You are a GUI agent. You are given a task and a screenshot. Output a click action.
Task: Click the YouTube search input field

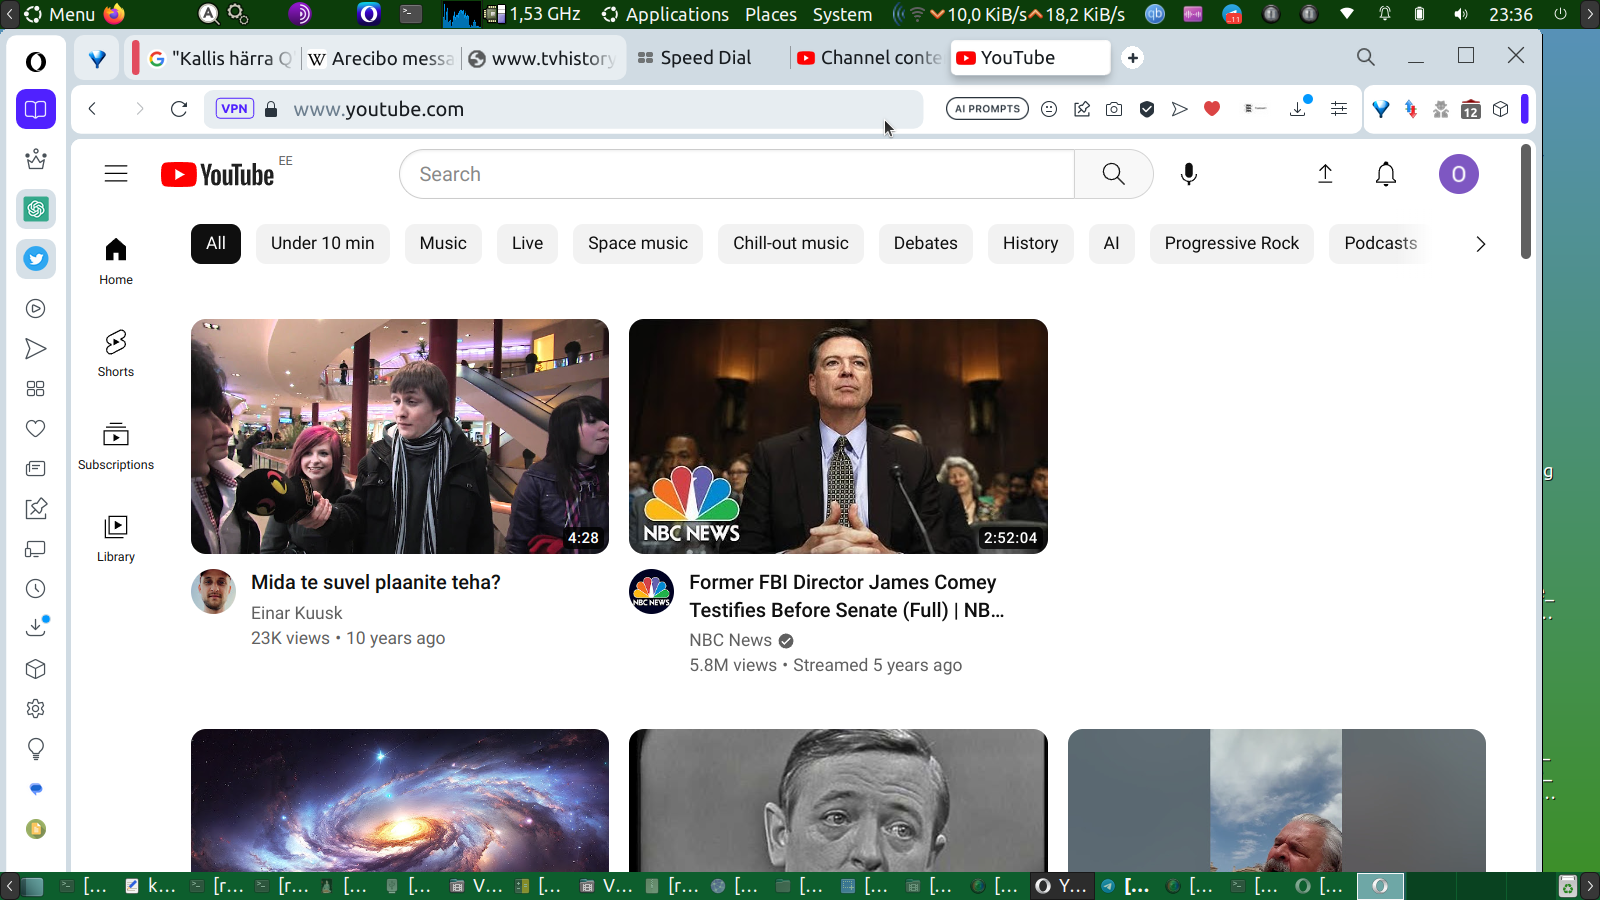coord(737,174)
